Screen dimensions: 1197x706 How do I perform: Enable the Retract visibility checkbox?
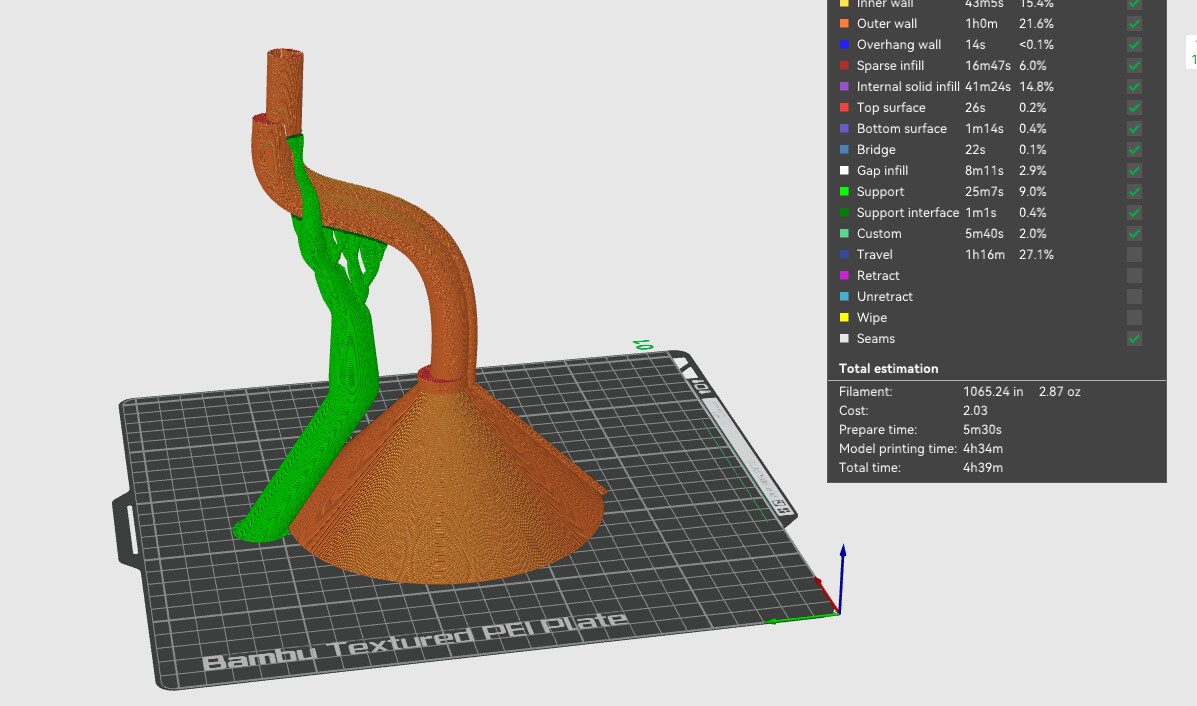click(x=1134, y=276)
